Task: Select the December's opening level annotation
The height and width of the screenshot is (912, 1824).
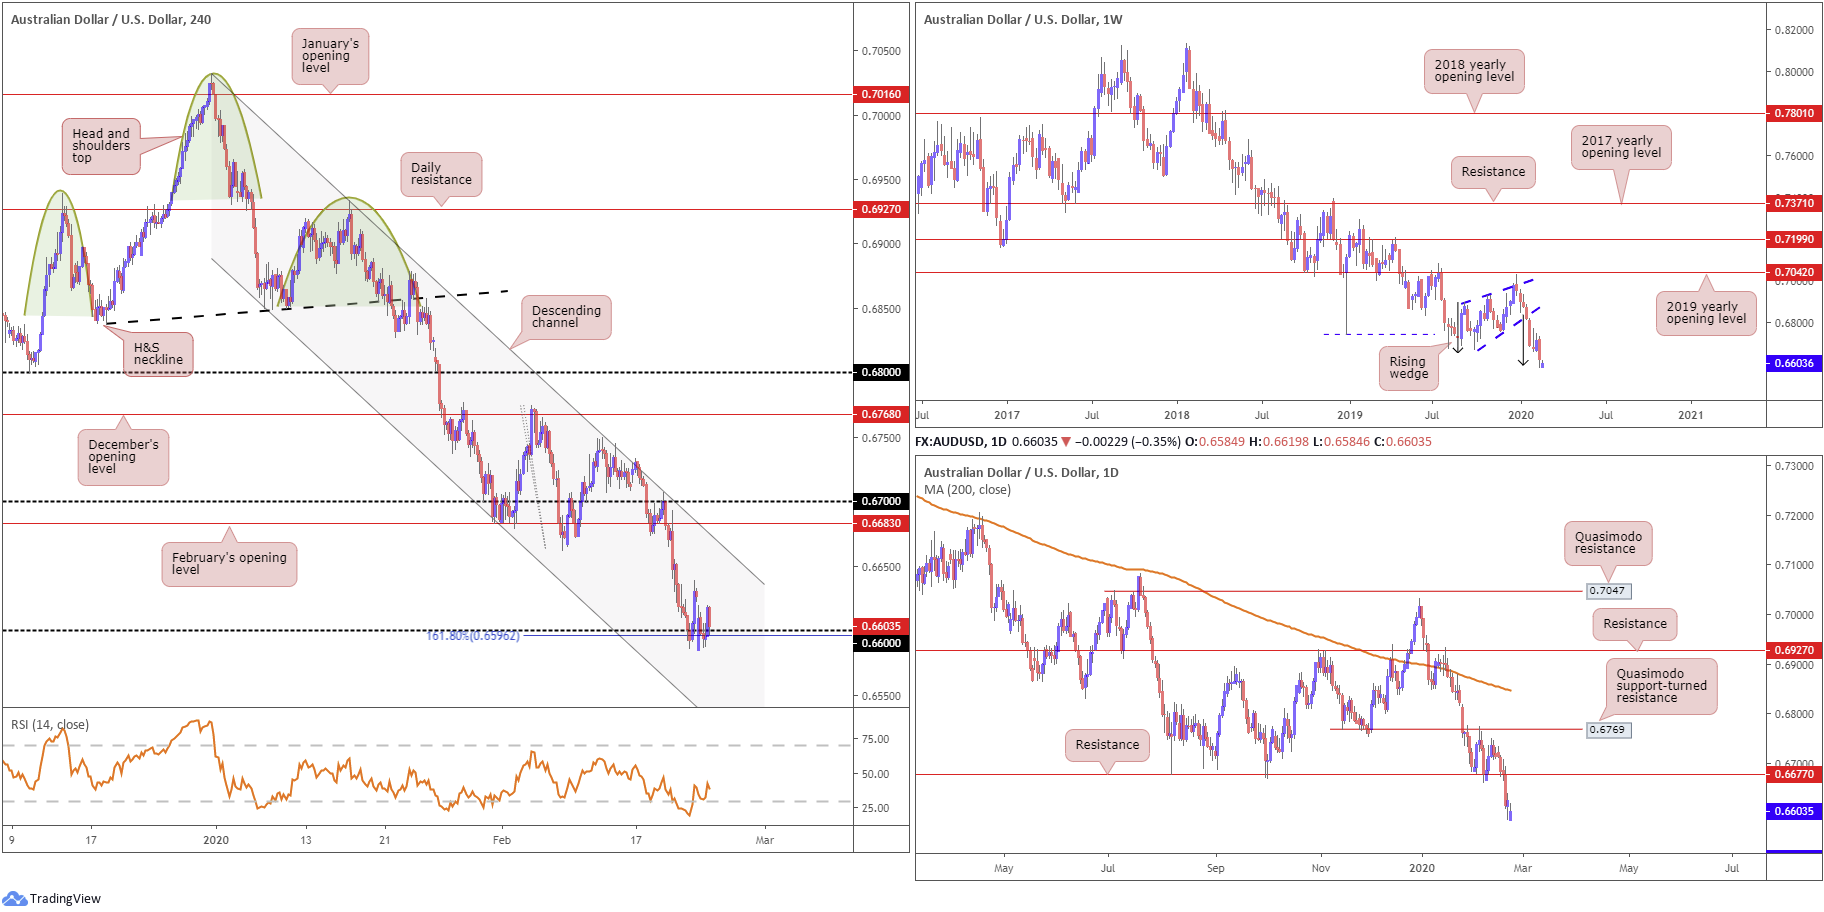Action: [123, 457]
